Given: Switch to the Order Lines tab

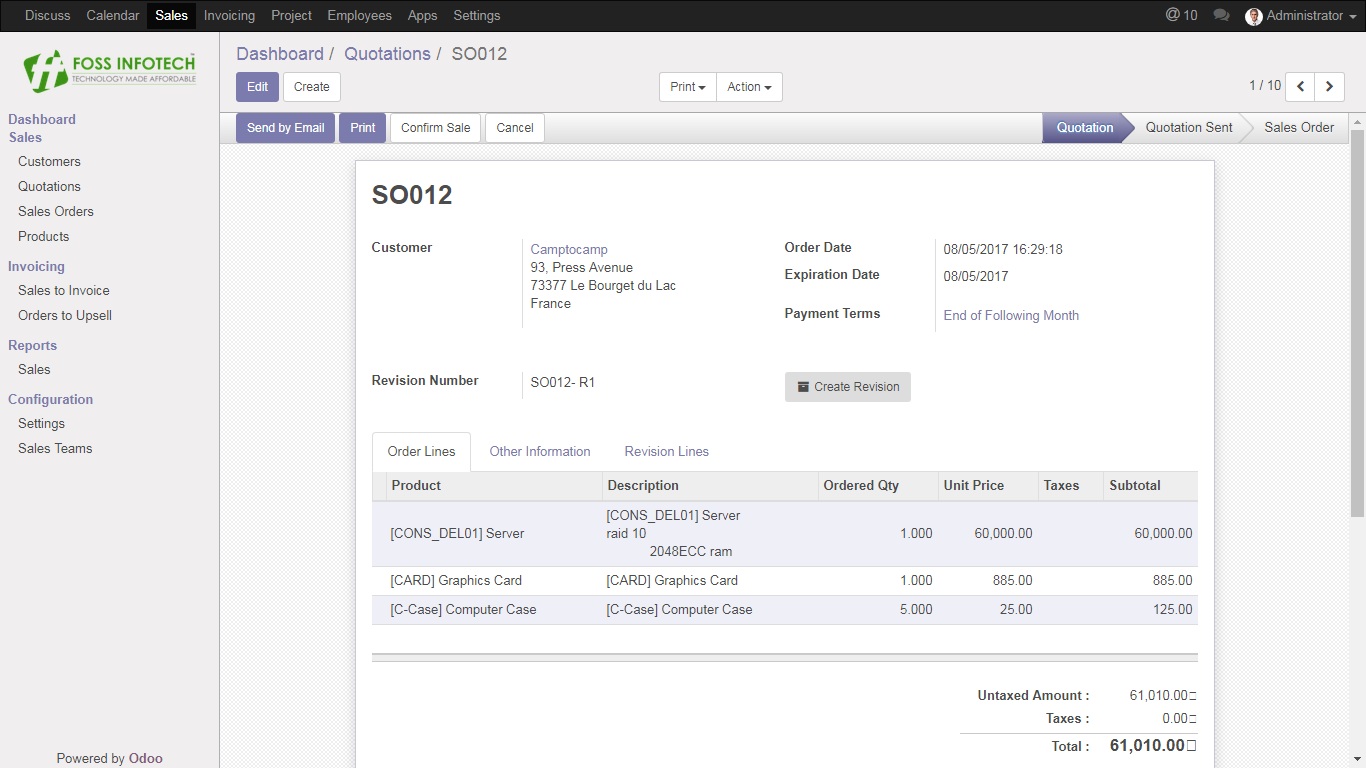Looking at the screenshot, I should (x=421, y=452).
